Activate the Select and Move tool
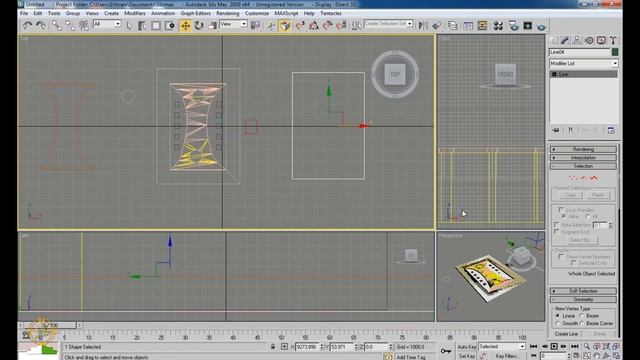 pyautogui.click(x=185, y=26)
